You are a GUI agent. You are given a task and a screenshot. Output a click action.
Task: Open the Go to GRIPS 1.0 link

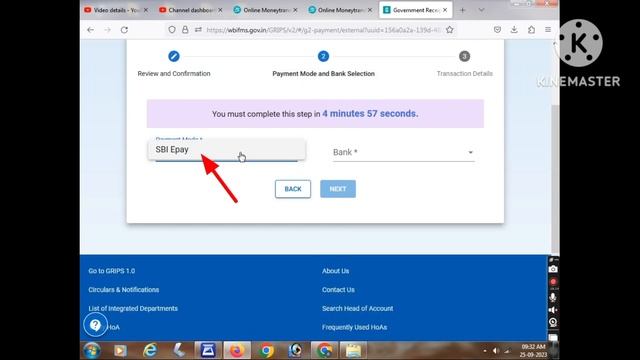(111, 271)
